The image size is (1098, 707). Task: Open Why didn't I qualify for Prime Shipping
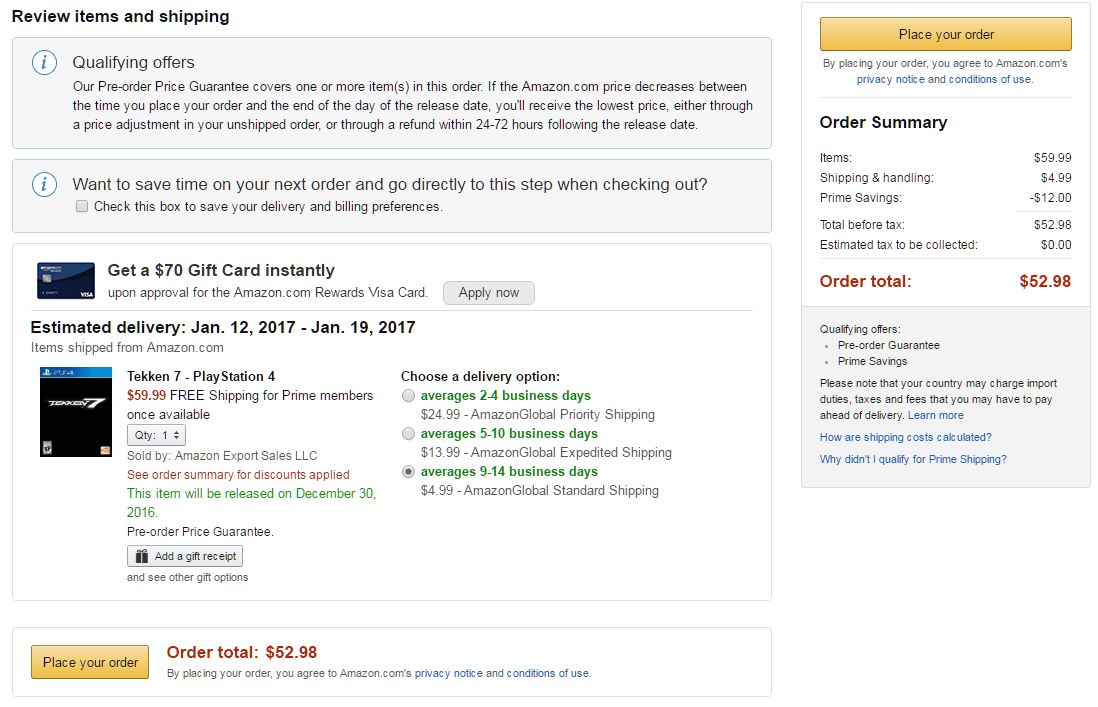click(x=913, y=459)
